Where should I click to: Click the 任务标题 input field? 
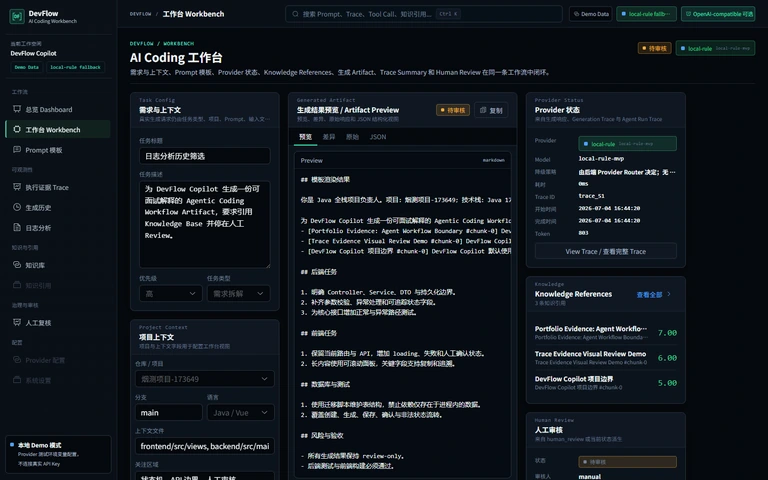(204, 156)
